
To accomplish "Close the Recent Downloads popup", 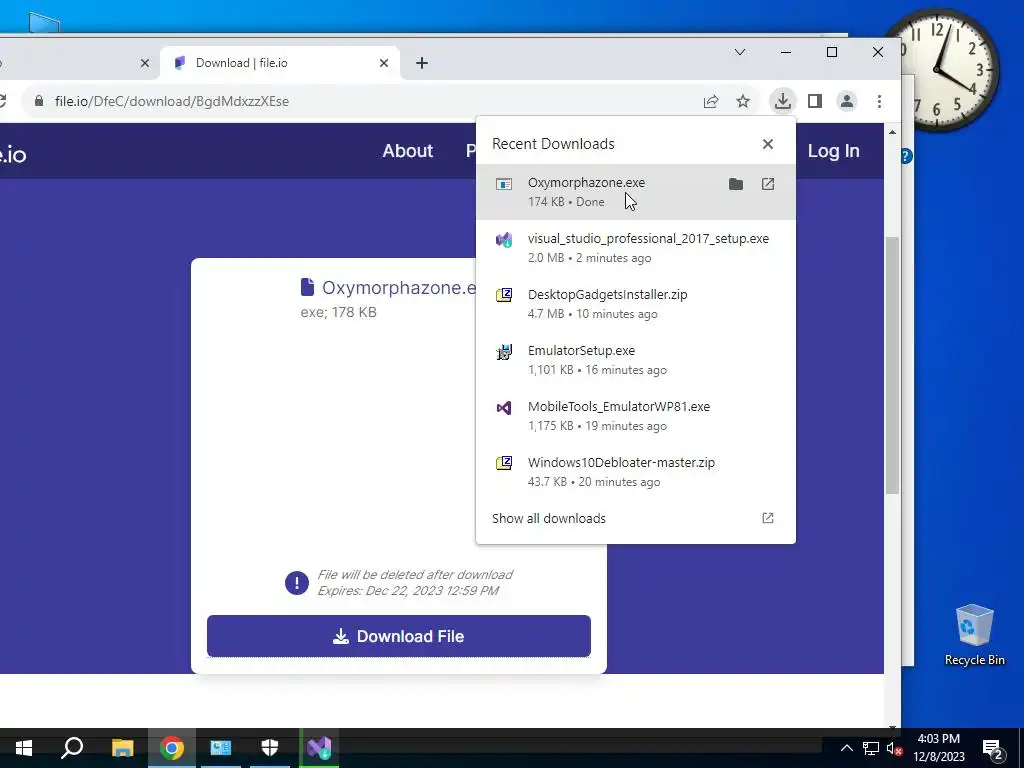I will tap(768, 144).
